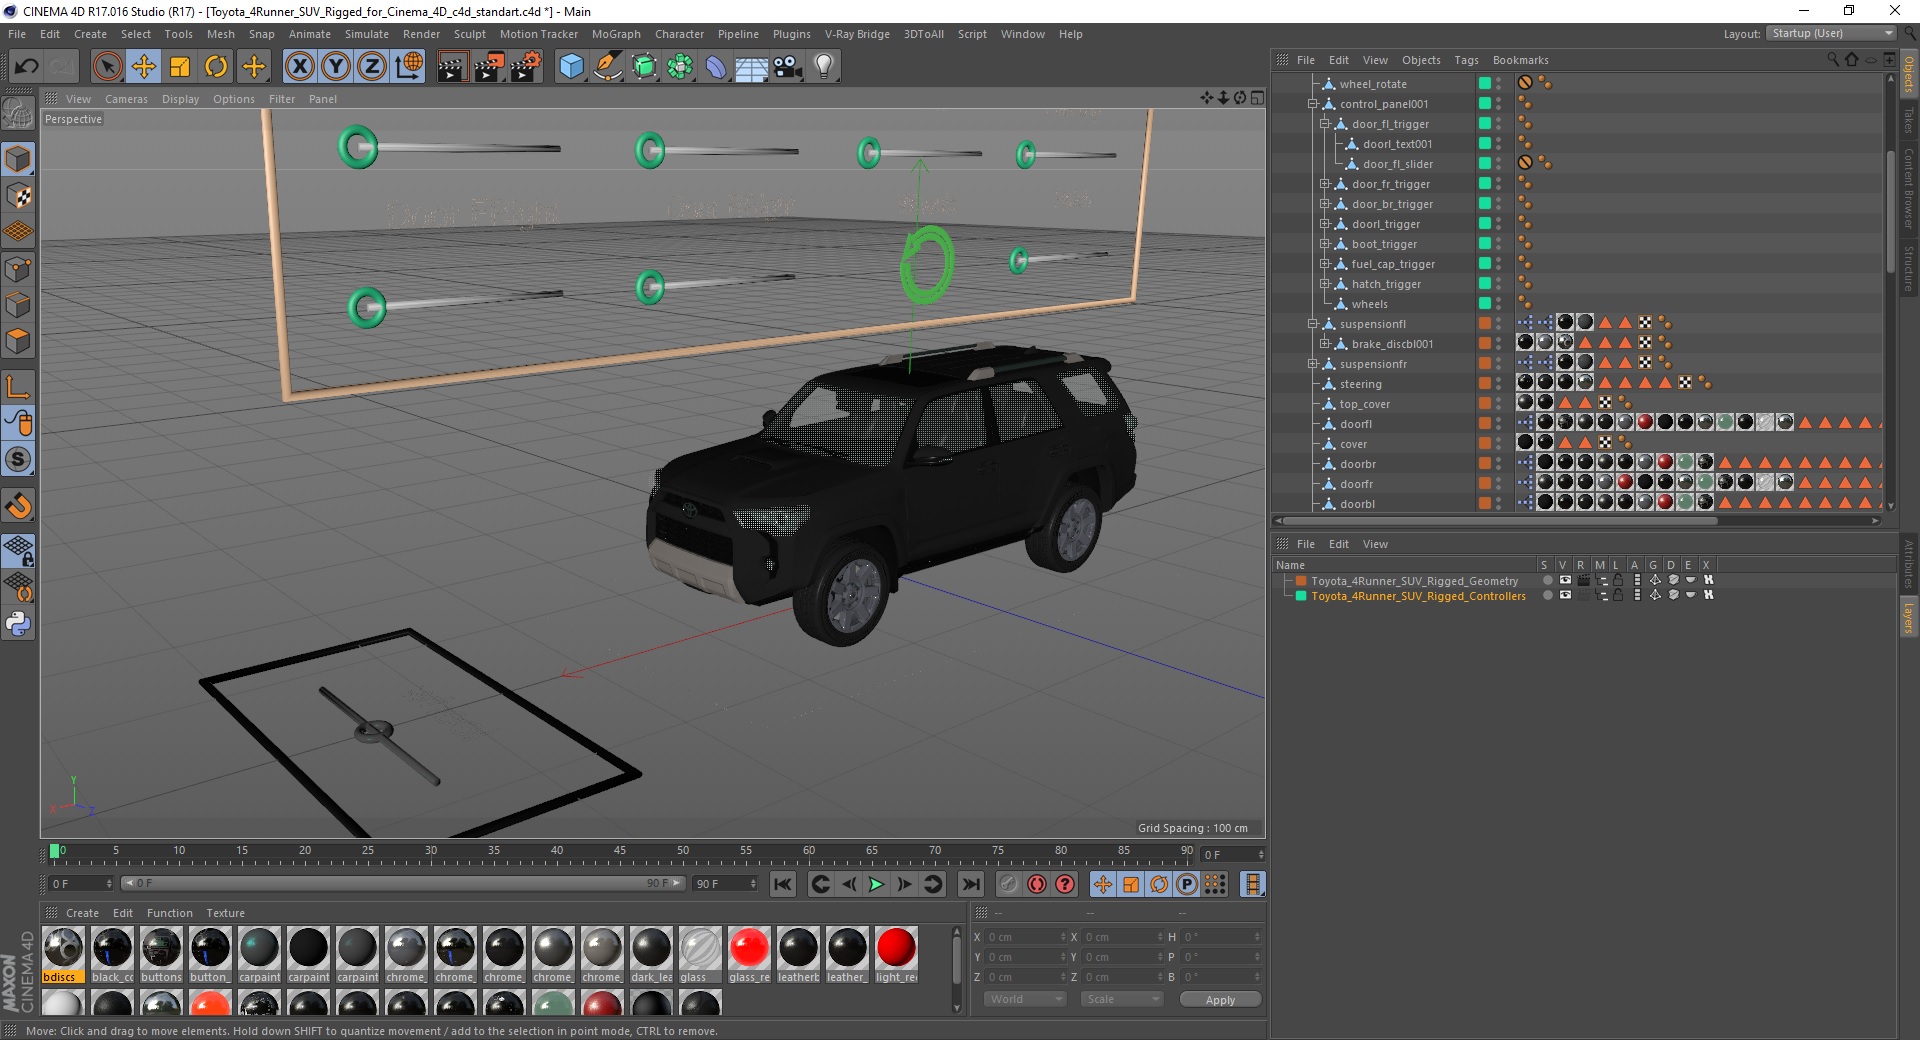
Task: Open the Character menu
Action: (x=680, y=34)
